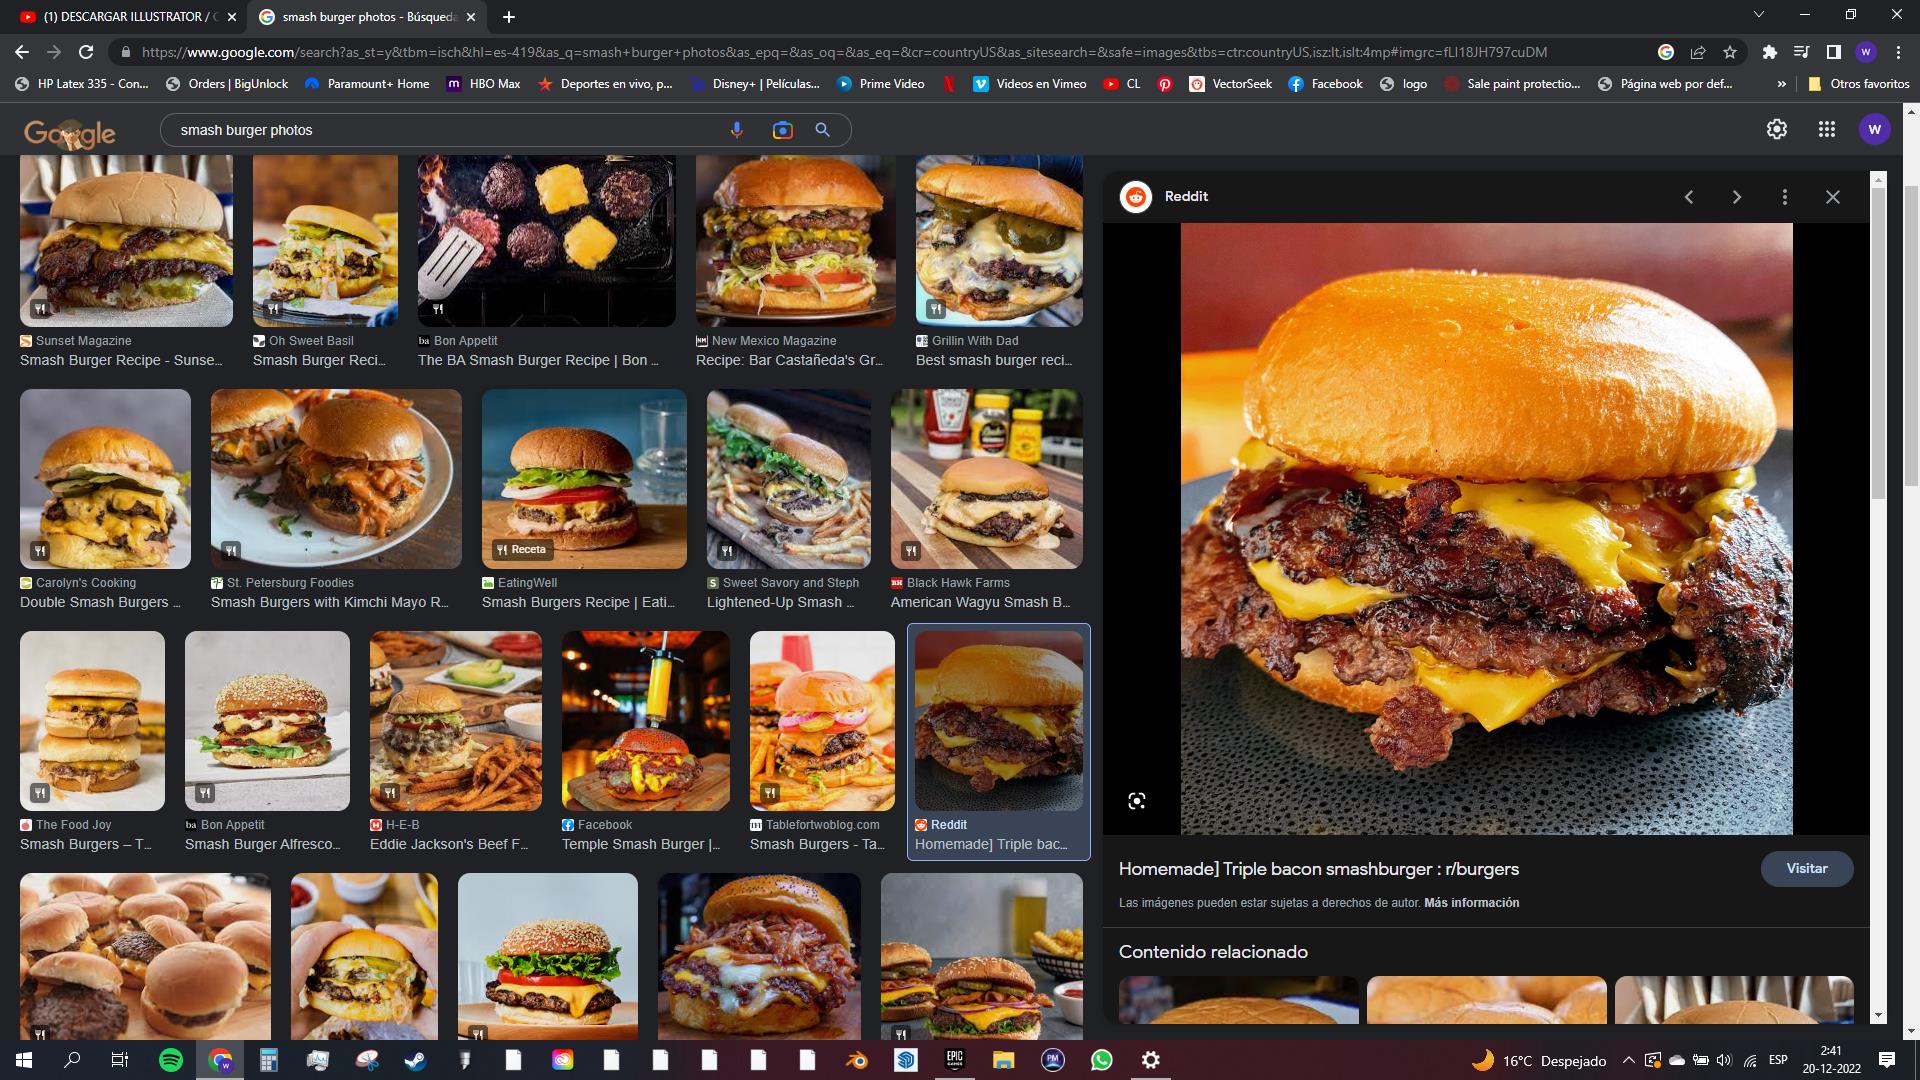
Task: Open Spotify from the taskbar
Action: (x=171, y=1060)
